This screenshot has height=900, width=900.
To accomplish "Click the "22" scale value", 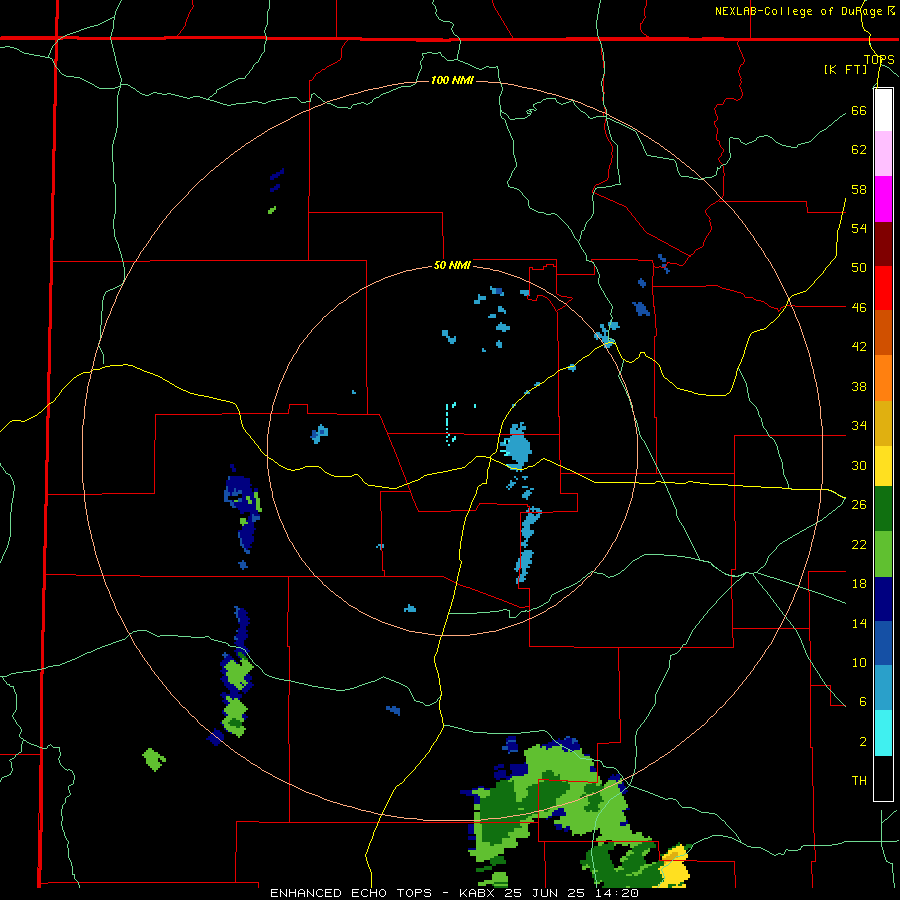I will click(859, 544).
